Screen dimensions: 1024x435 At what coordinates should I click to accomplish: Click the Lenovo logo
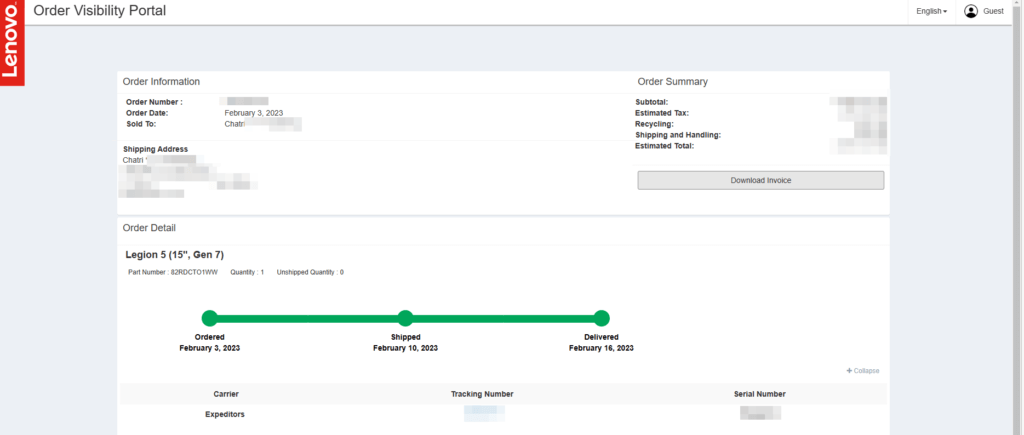[12, 43]
